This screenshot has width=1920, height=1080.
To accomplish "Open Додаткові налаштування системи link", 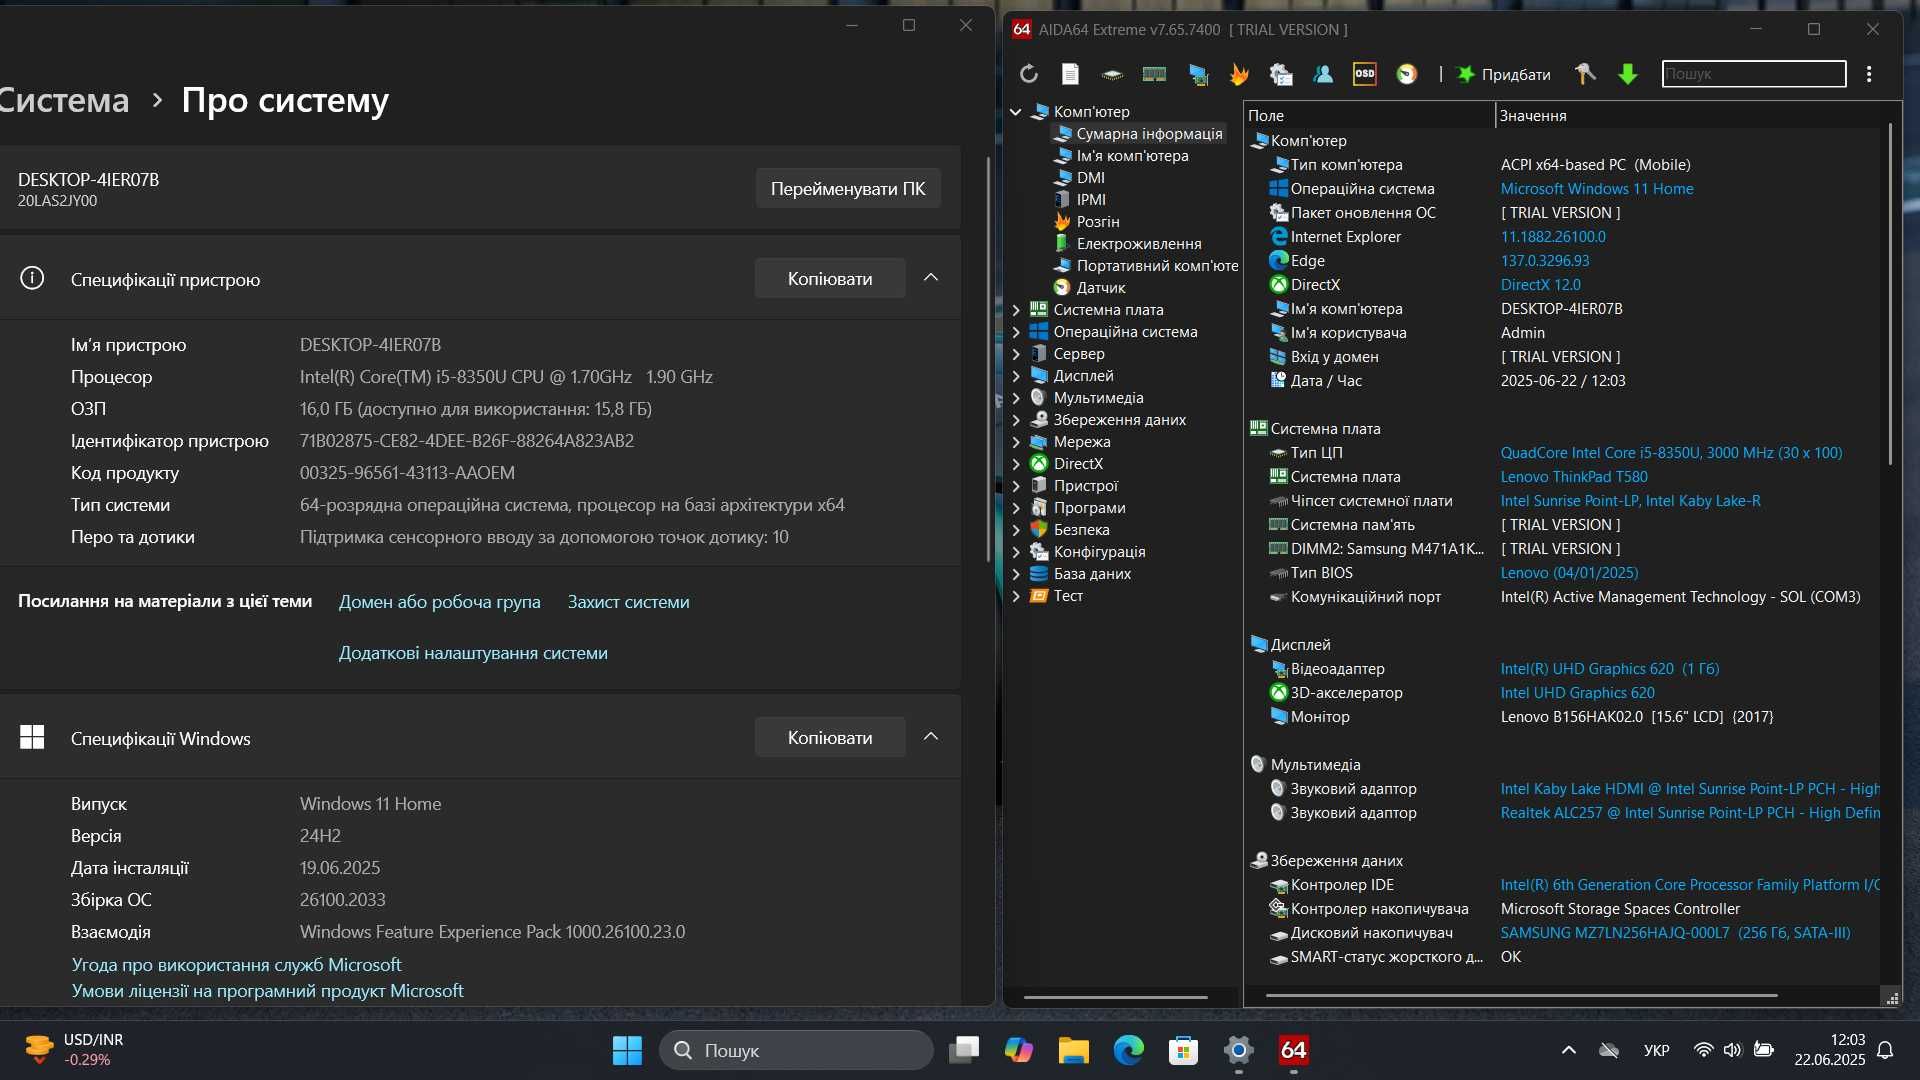I will (473, 653).
